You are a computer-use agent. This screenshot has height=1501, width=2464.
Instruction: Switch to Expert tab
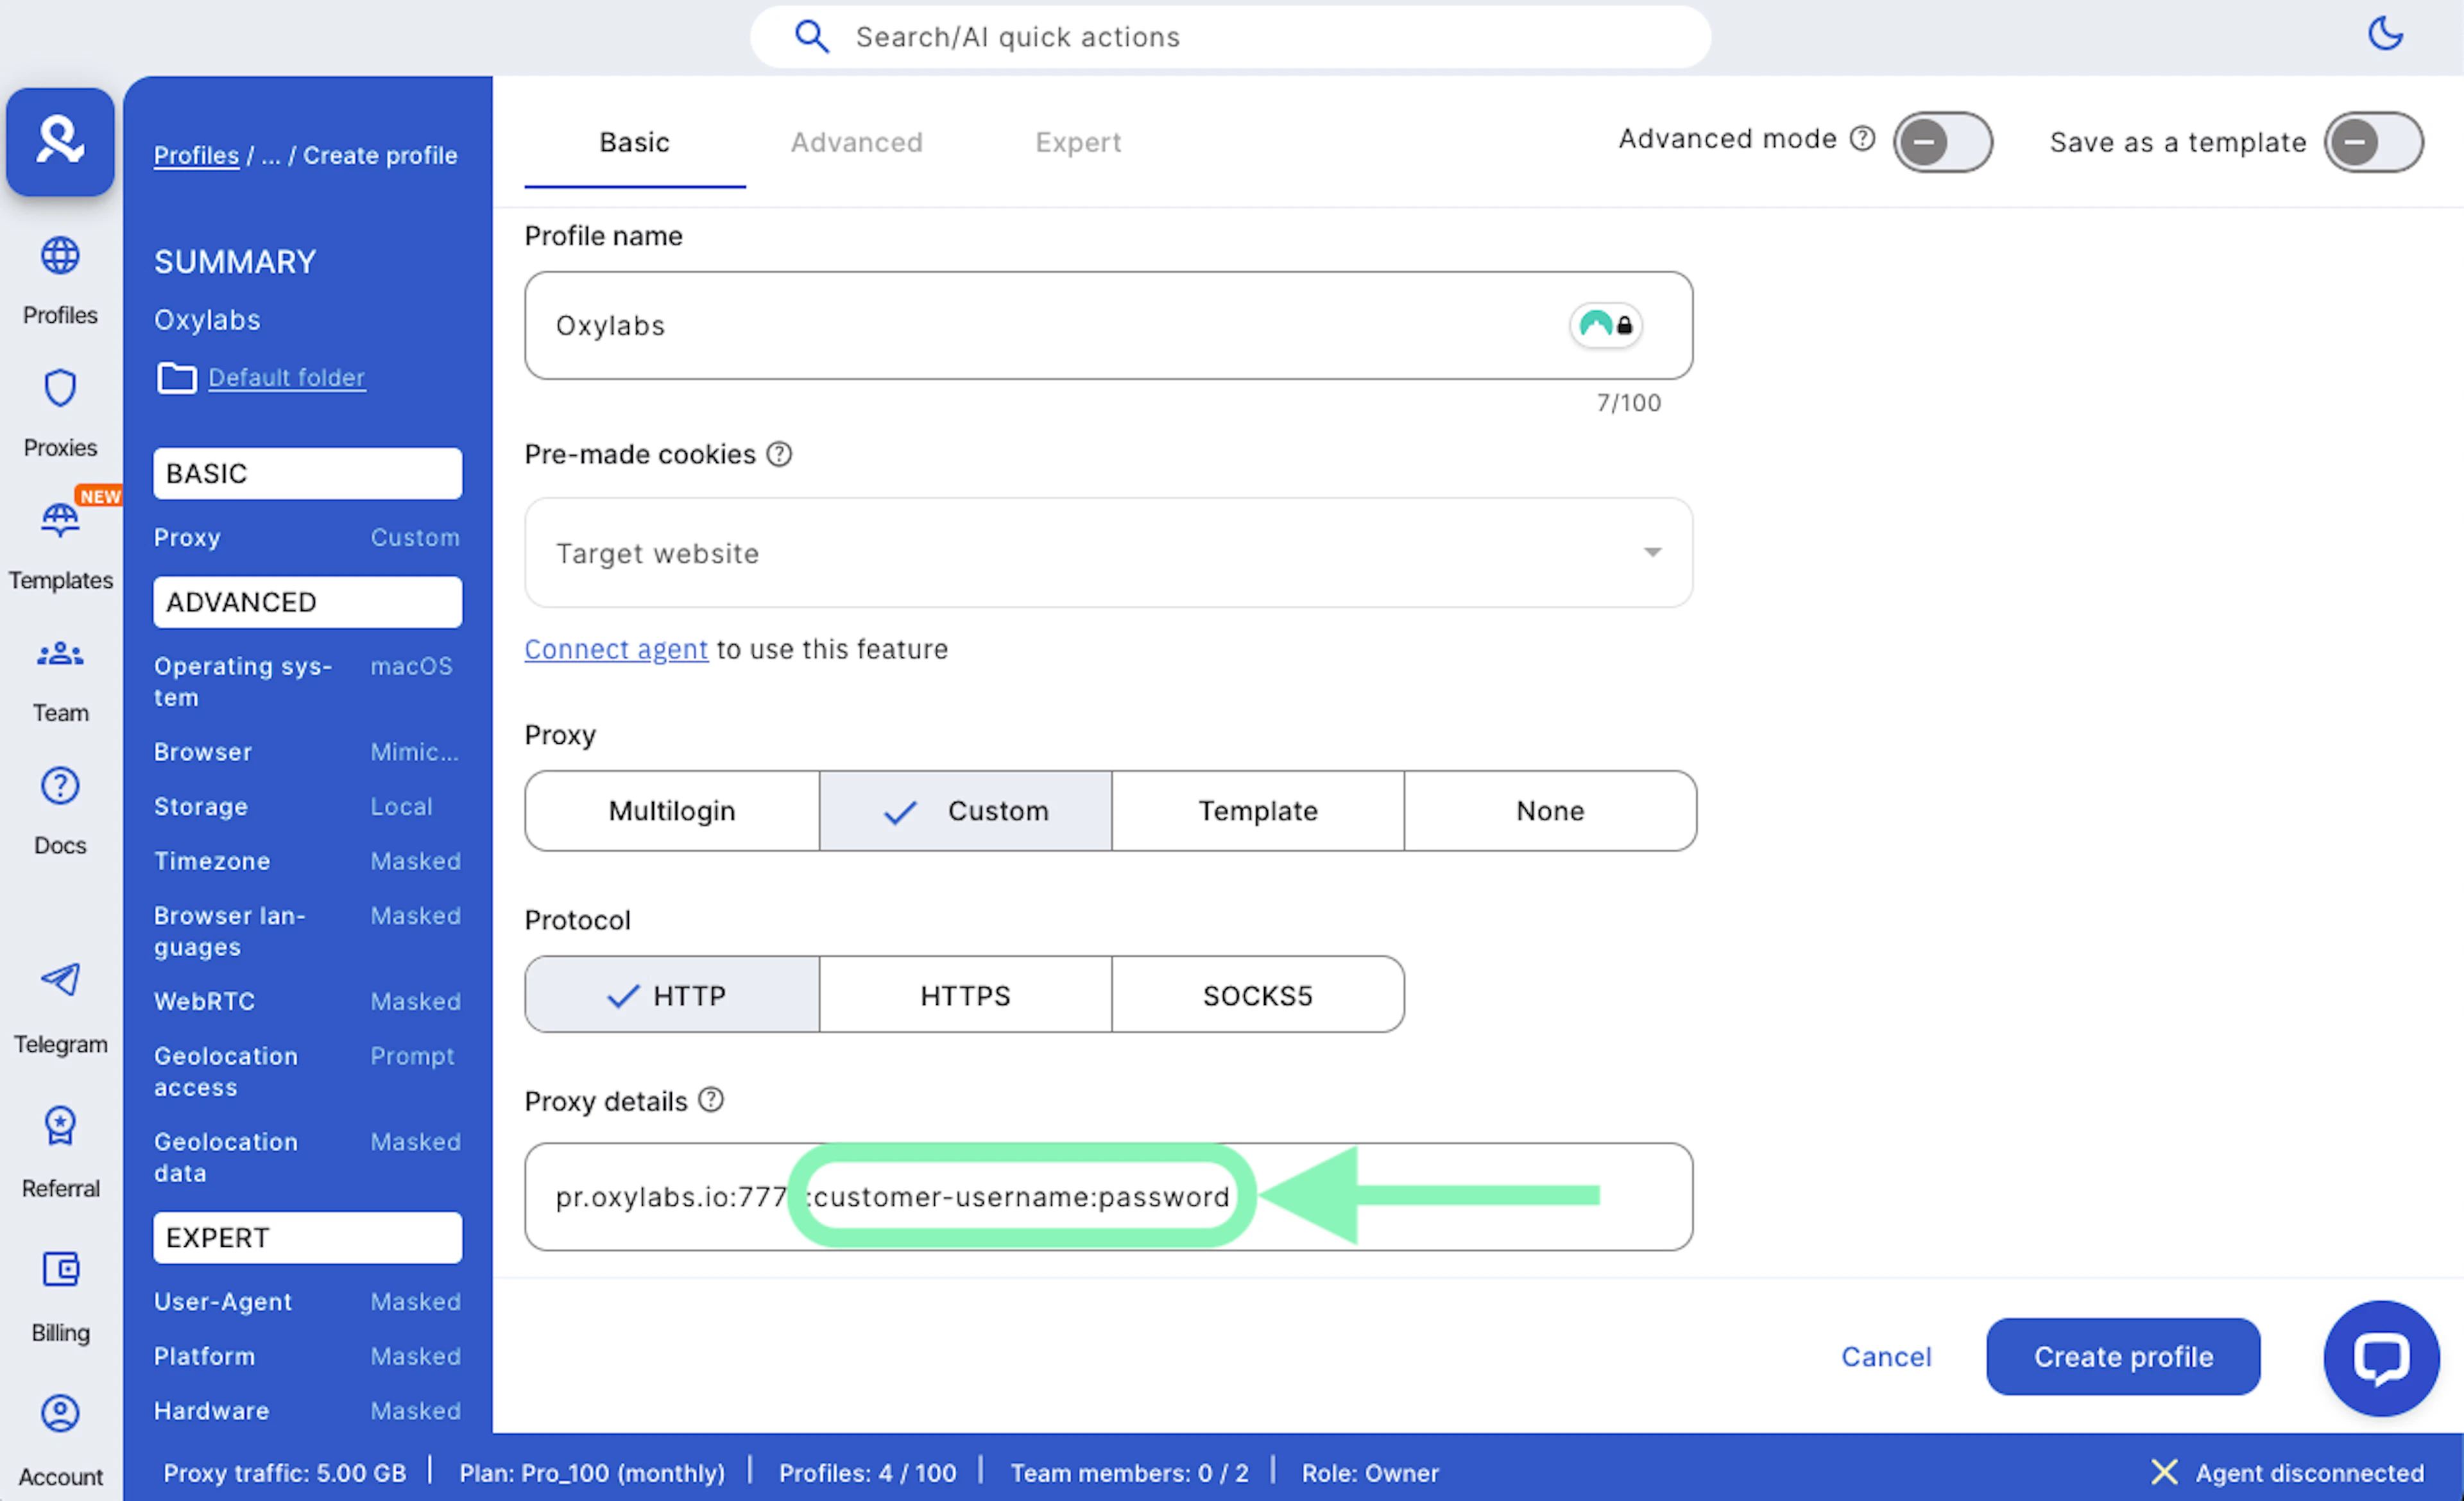(x=1078, y=142)
